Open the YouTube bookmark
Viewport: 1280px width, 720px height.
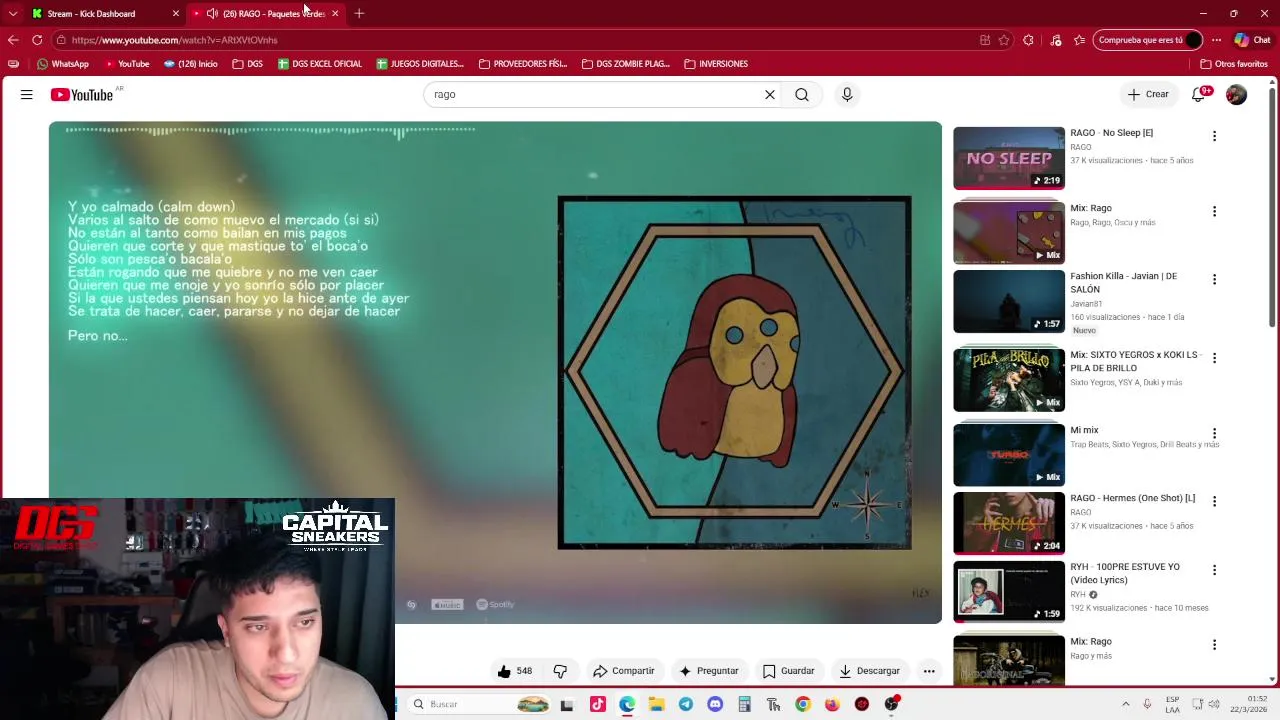pyautogui.click(x=127, y=64)
